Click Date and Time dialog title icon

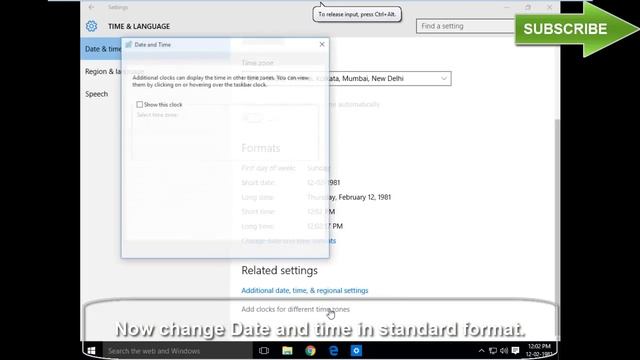click(129, 44)
